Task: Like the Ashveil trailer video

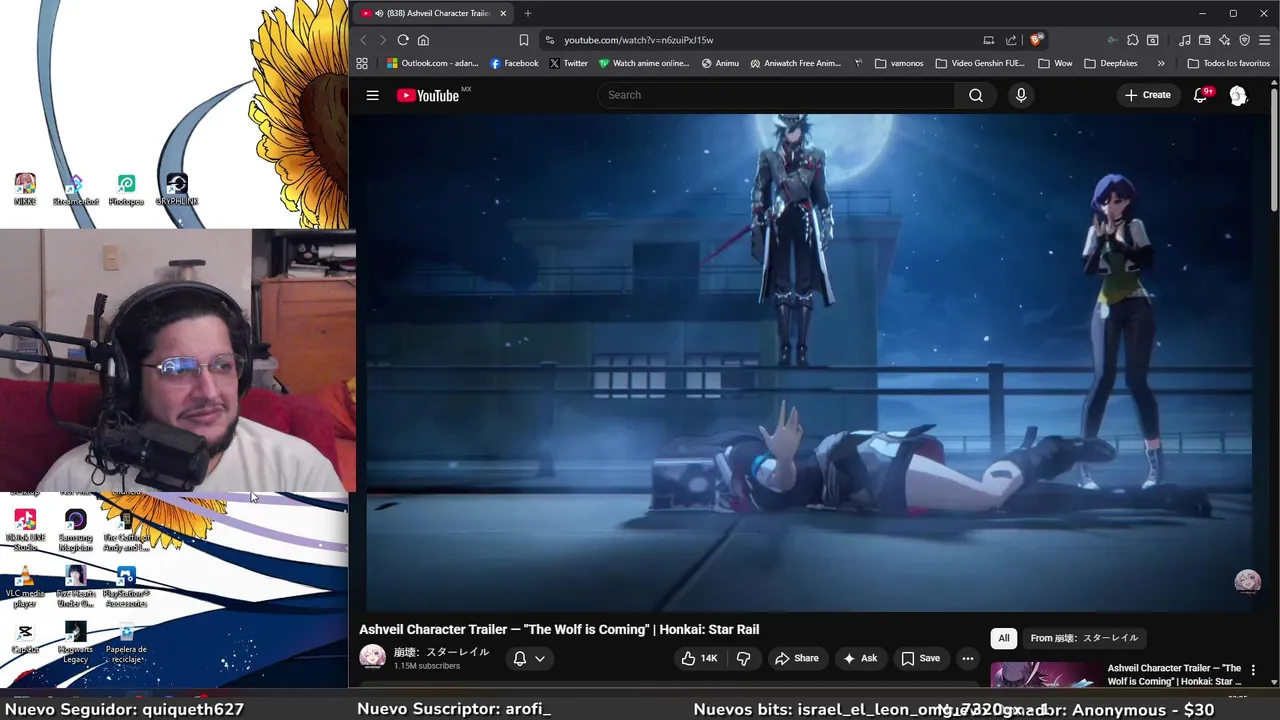Action: pyautogui.click(x=699, y=658)
